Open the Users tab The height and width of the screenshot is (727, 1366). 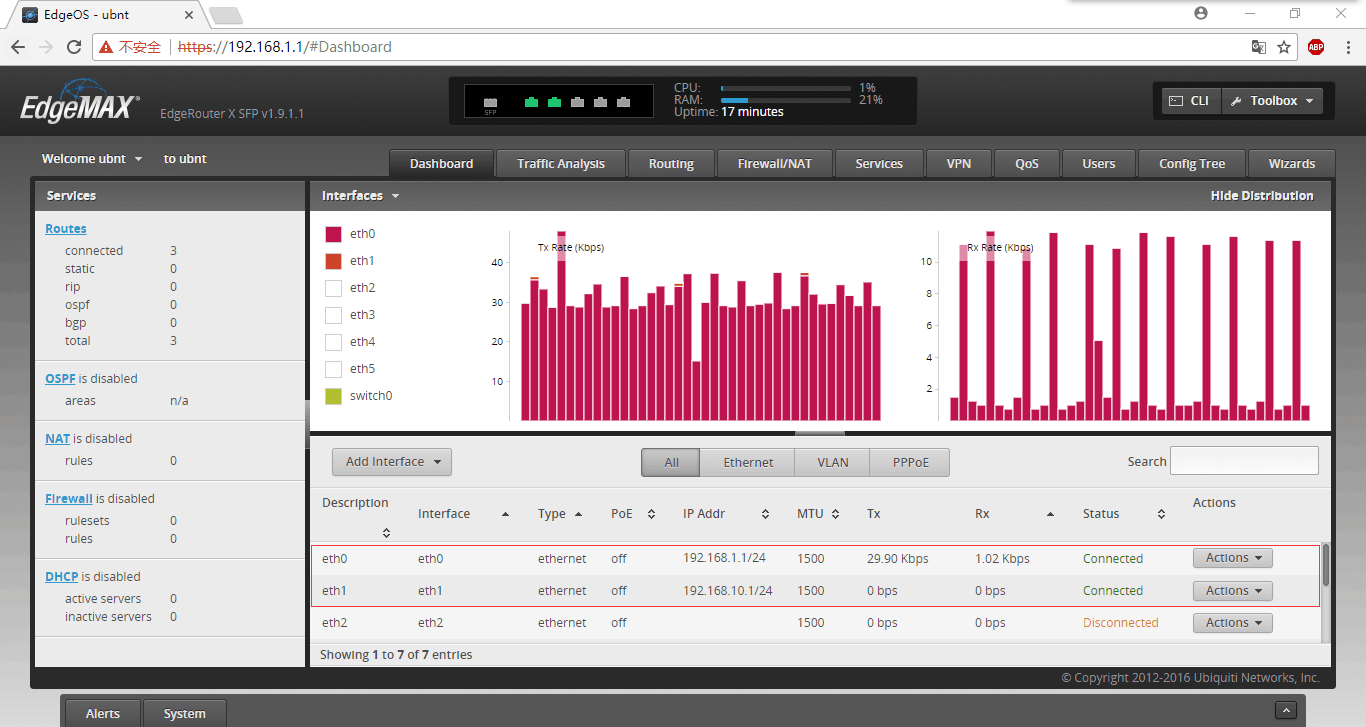point(1099,164)
